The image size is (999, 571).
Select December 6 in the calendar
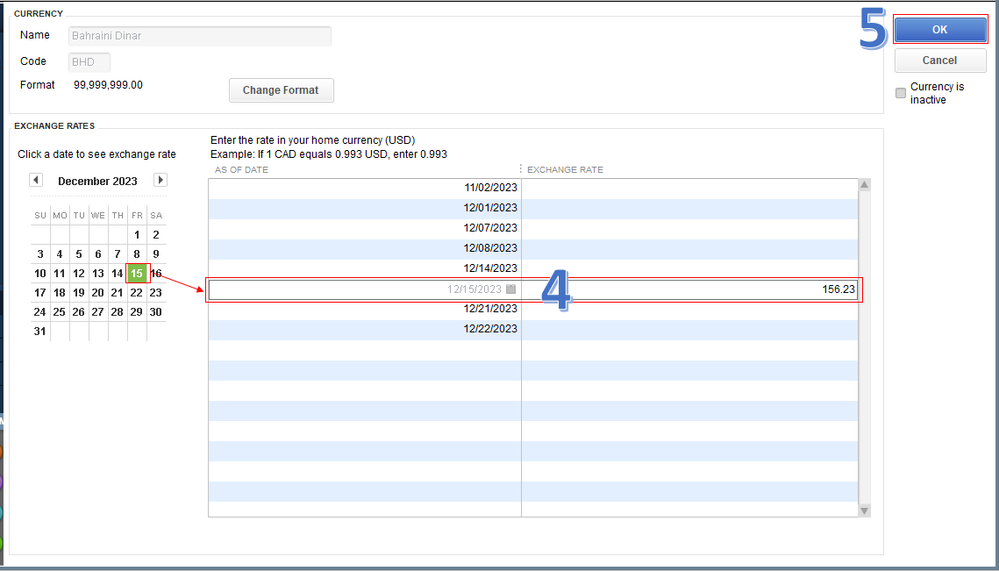[98, 254]
